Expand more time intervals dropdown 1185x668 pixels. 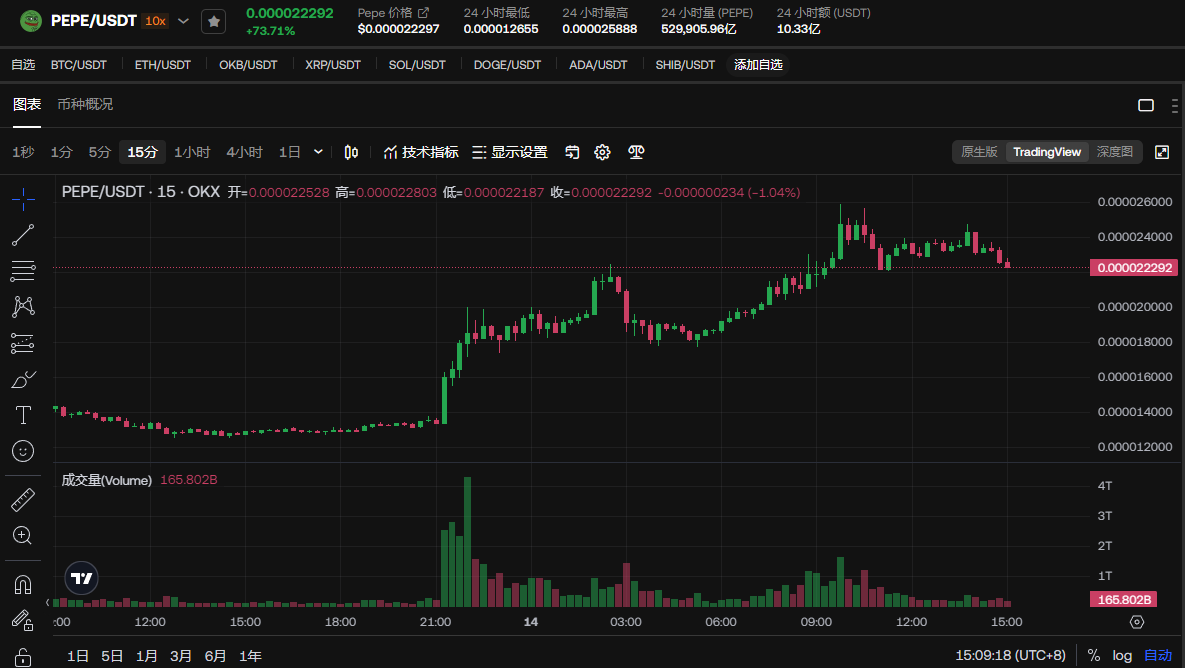[318, 152]
